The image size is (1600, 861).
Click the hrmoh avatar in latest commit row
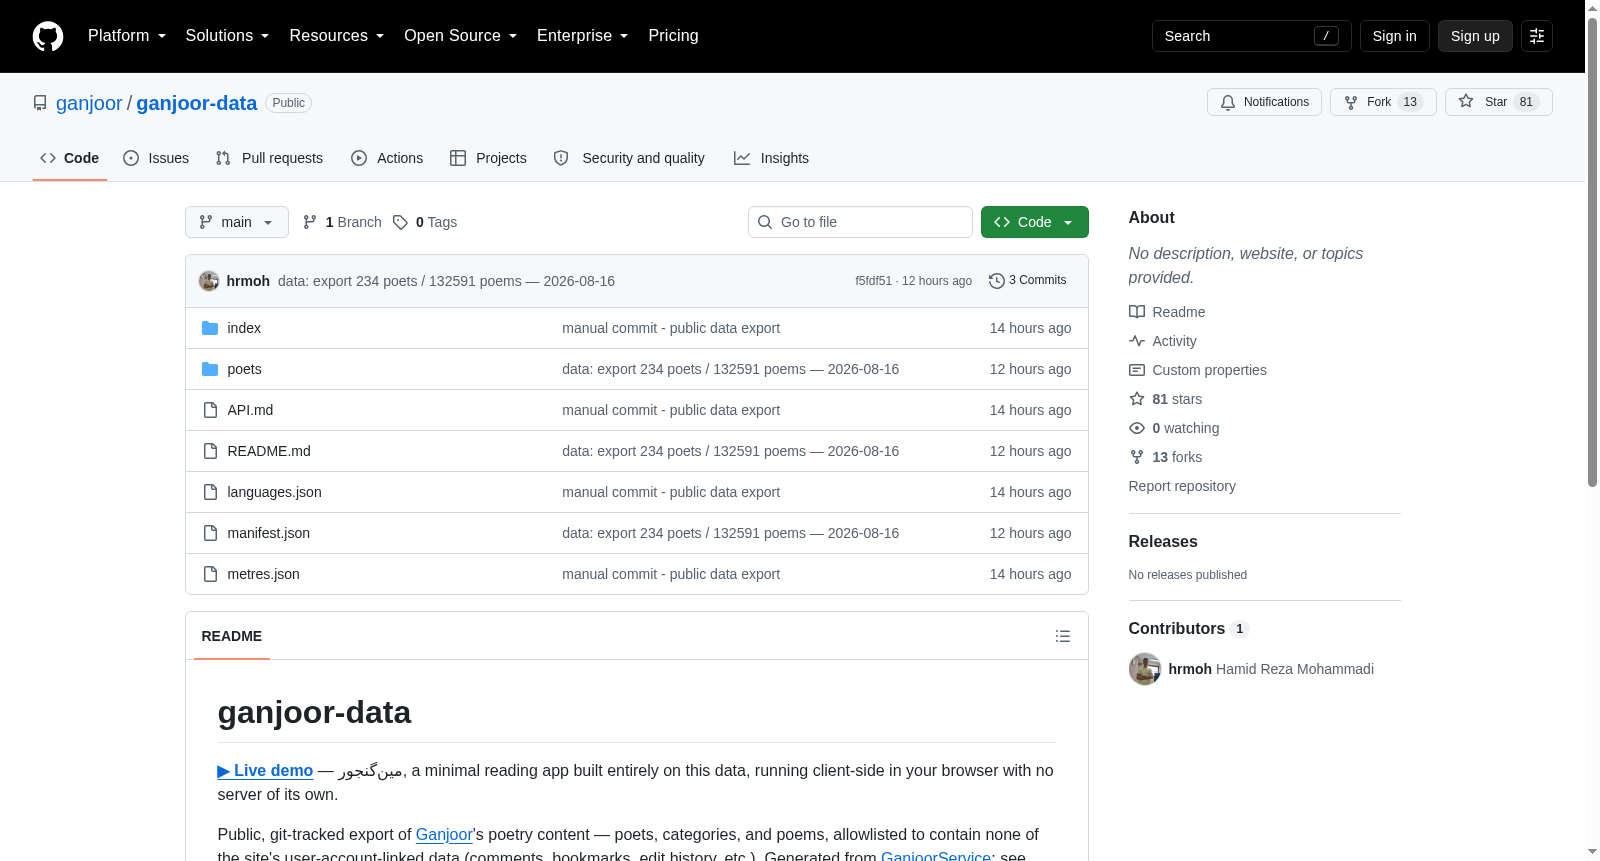point(209,281)
